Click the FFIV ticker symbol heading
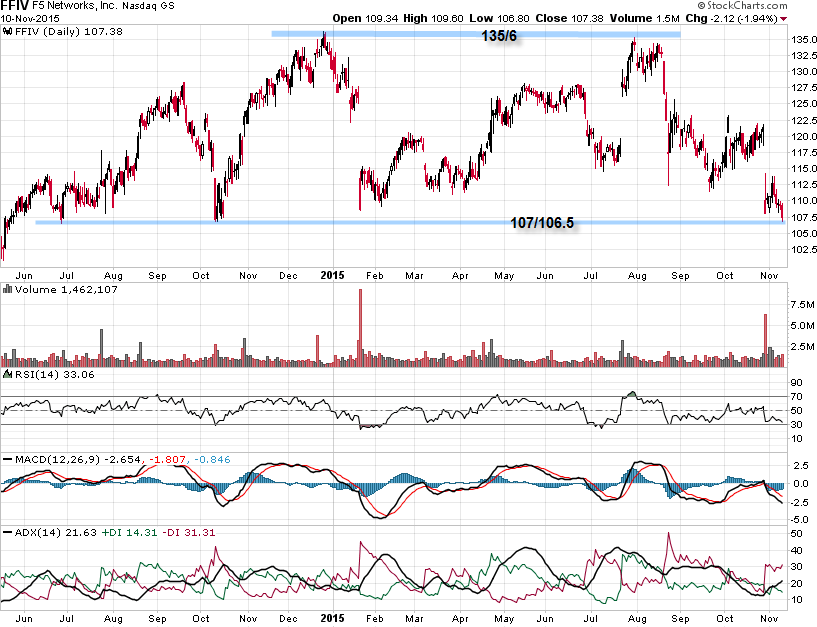The height and width of the screenshot is (627, 817). [x=14, y=6]
